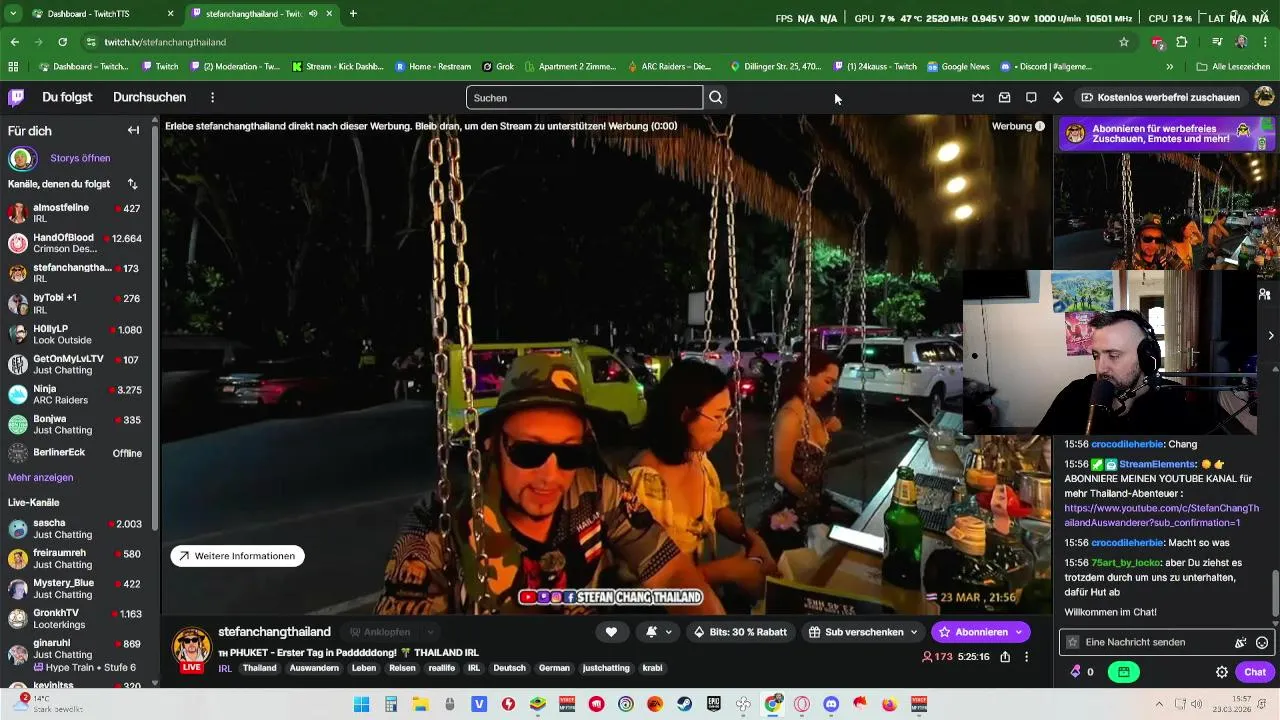Open the tab search dropdown in Chrome
Viewport: 1280px width, 720px height.
coord(13,14)
